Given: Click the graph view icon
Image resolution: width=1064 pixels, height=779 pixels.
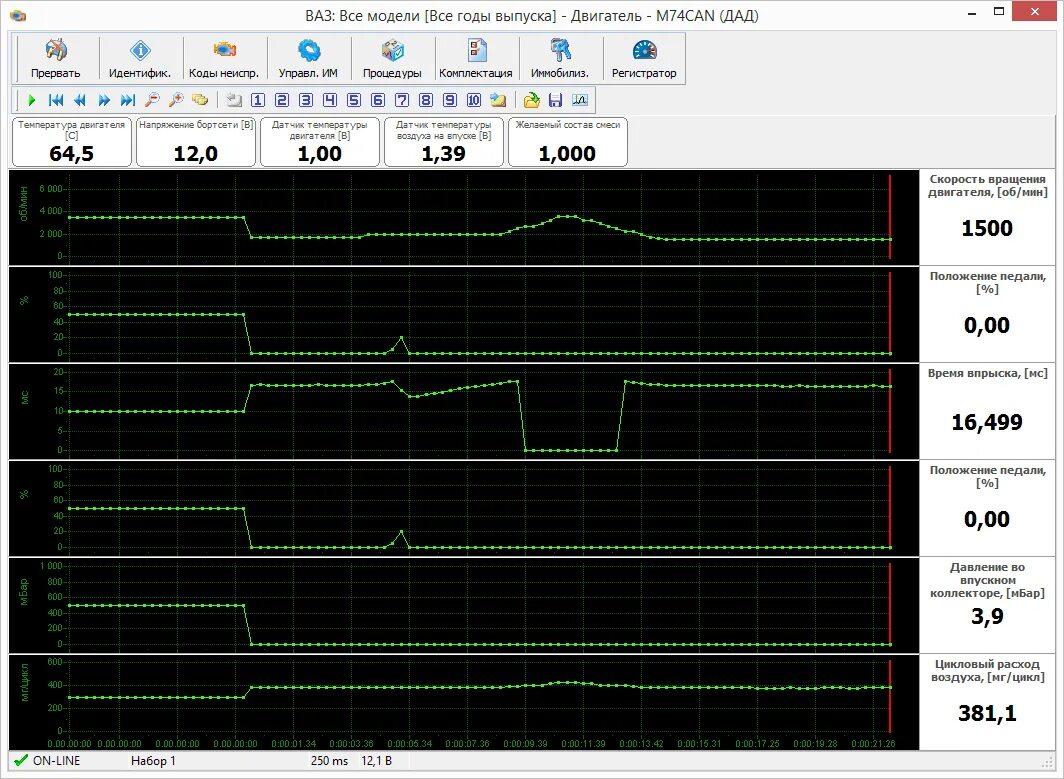Looking at the screenshot, I should (x=580, y=100).
